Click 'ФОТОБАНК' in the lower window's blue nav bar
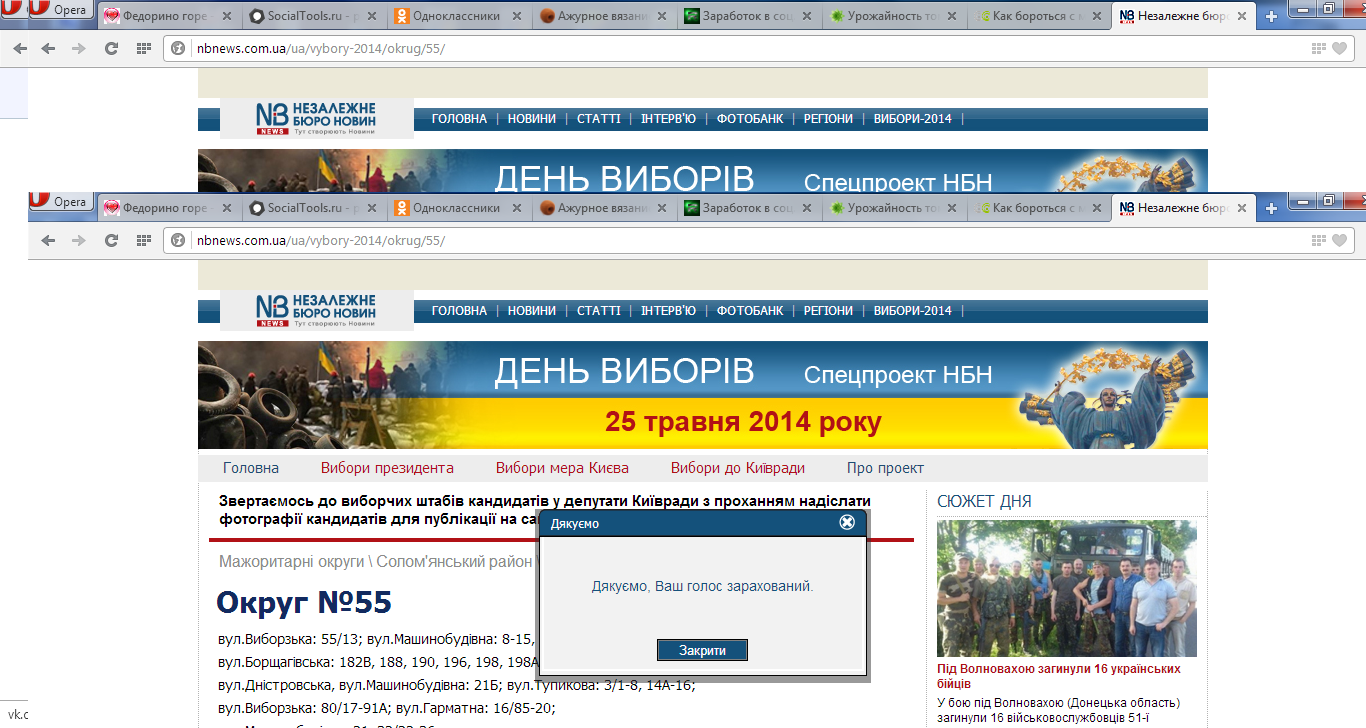 tap(750, 311)
